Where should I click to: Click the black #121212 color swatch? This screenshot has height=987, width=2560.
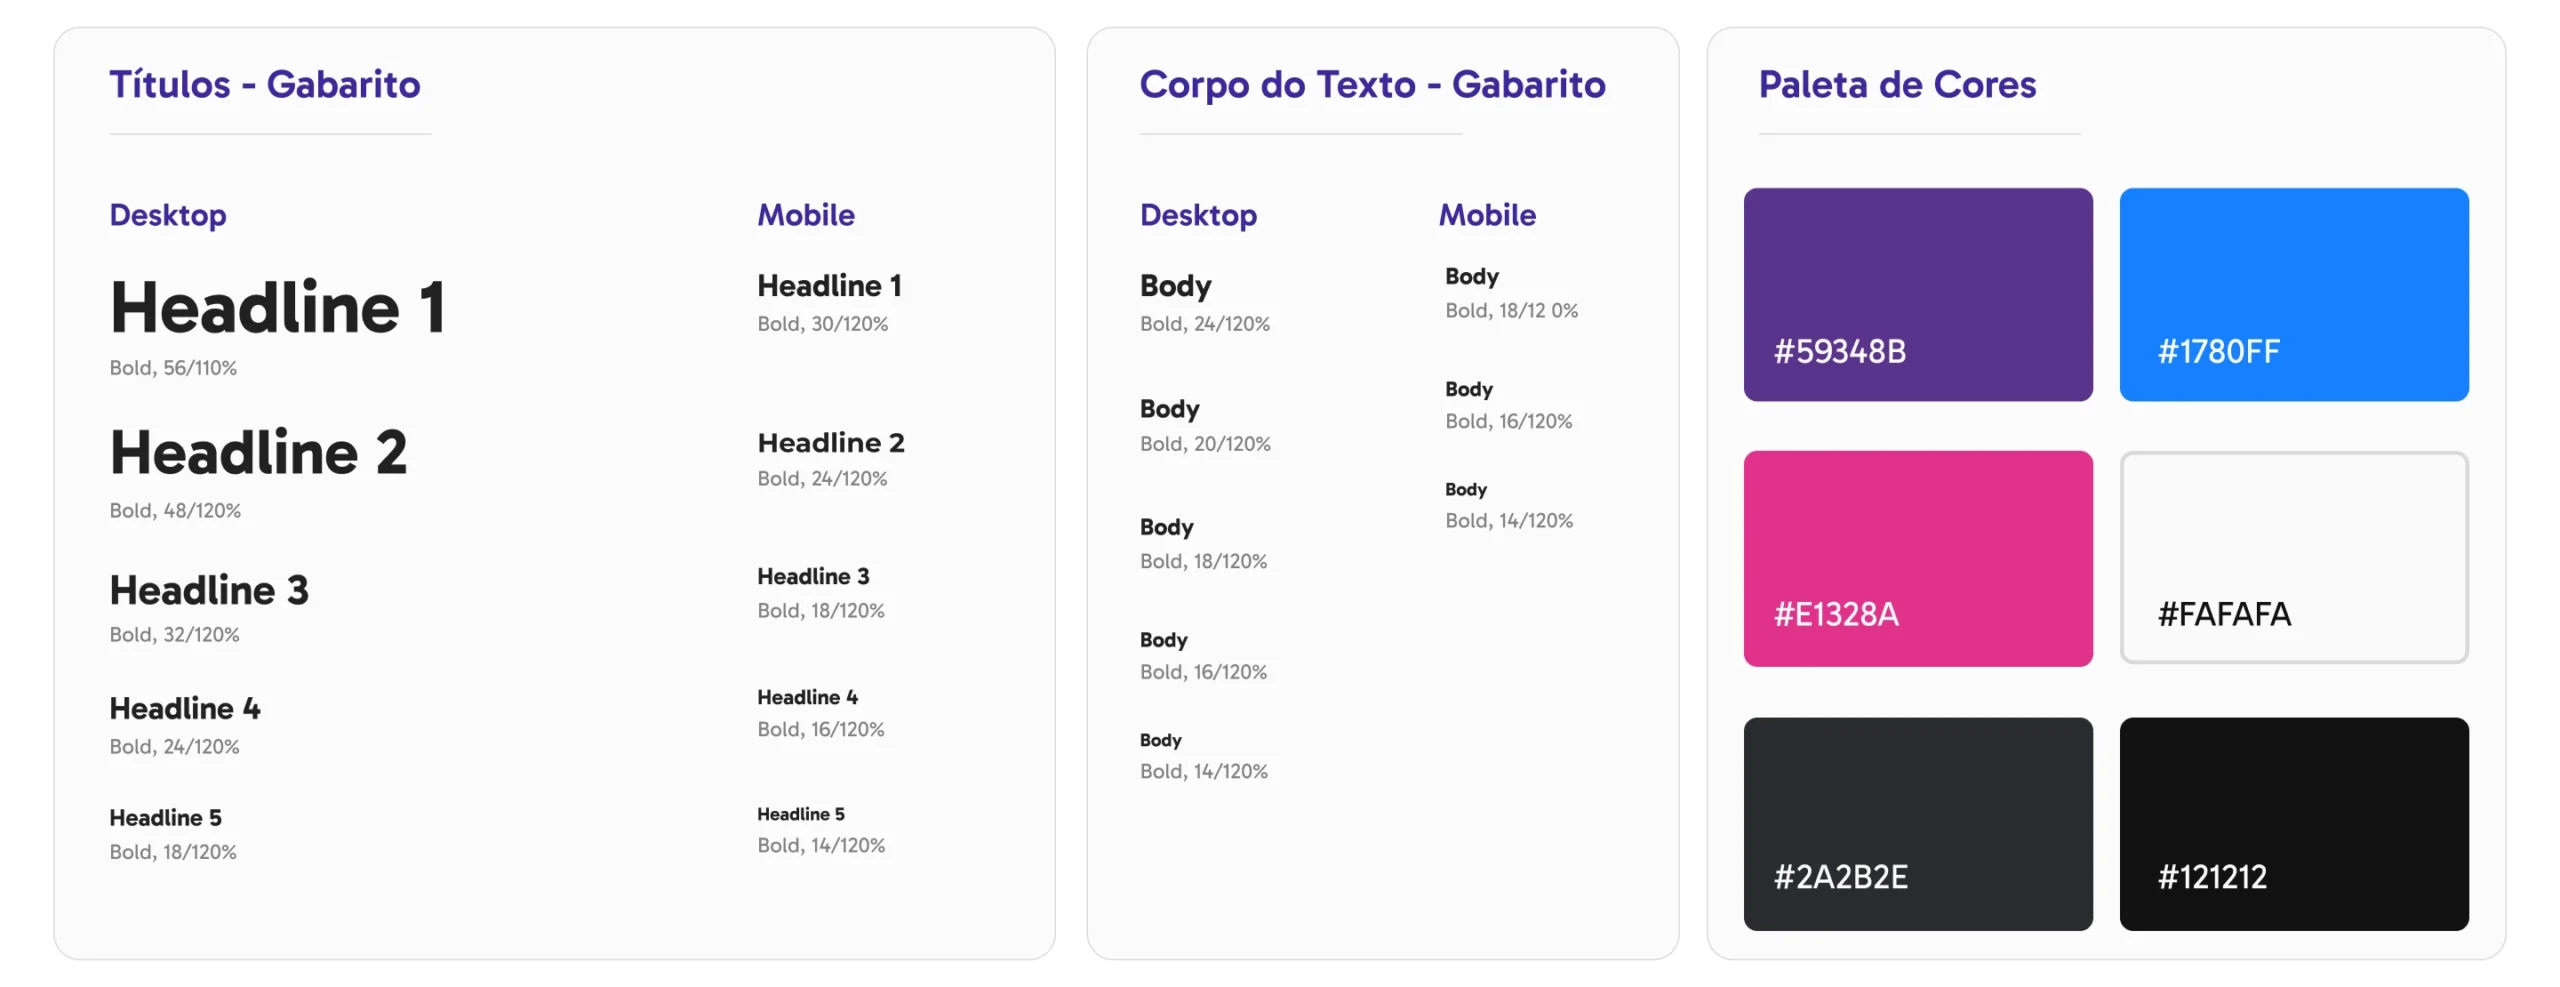[x=2293, y=823]
